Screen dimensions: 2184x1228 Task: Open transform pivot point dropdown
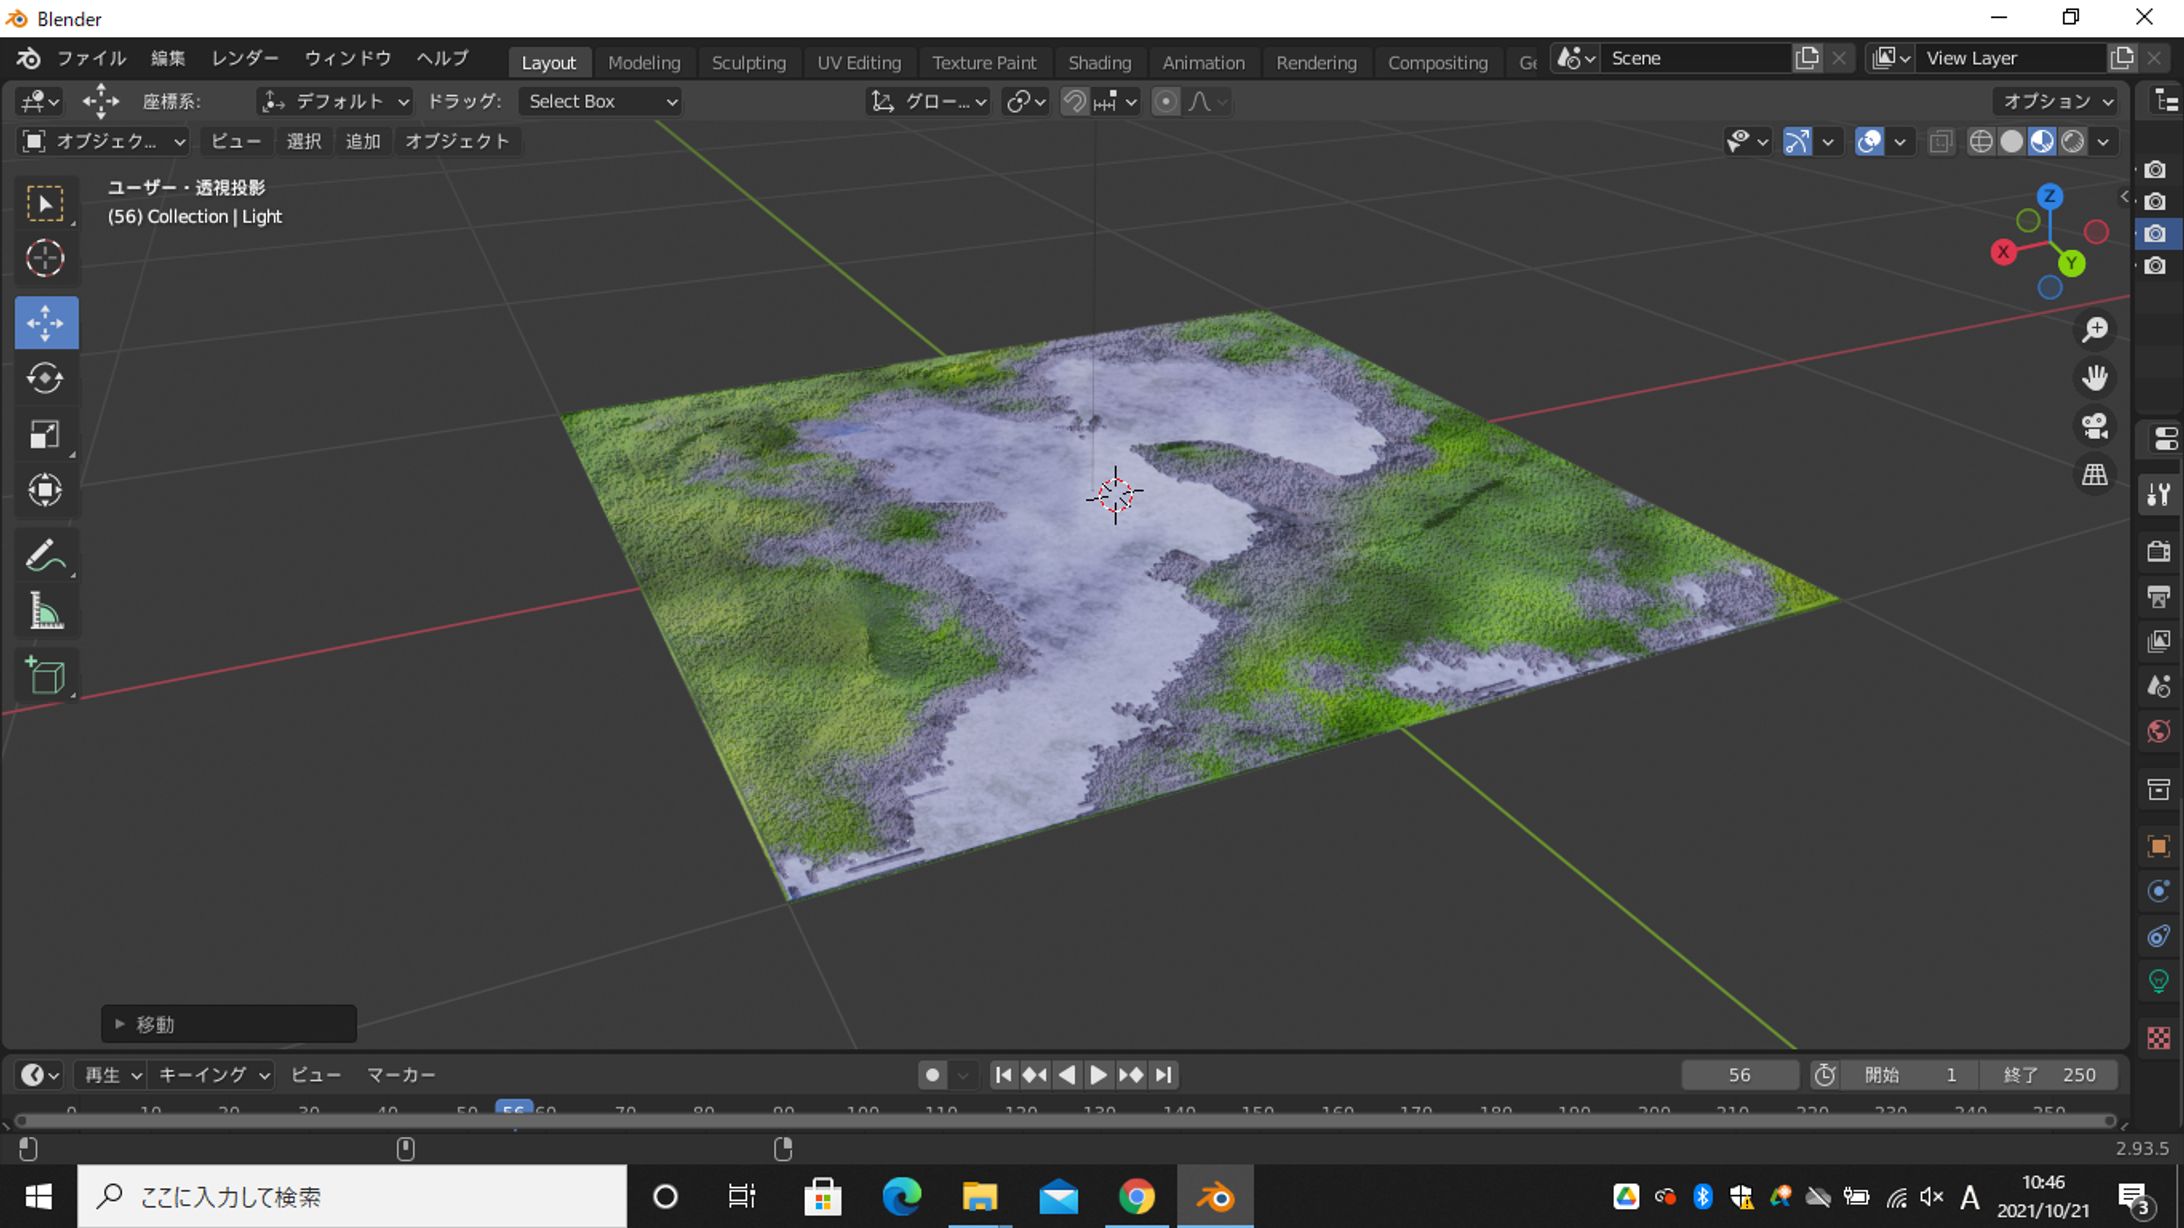click(x=1026, y=101)
